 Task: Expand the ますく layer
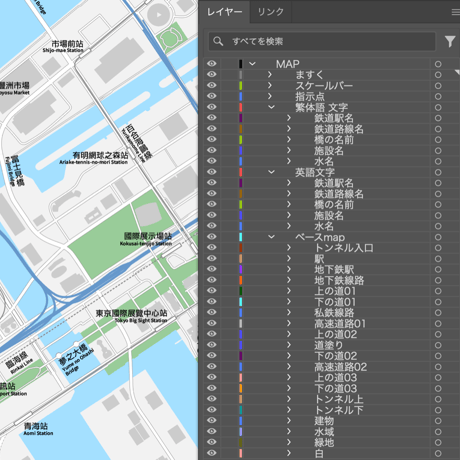coord(270,75)
